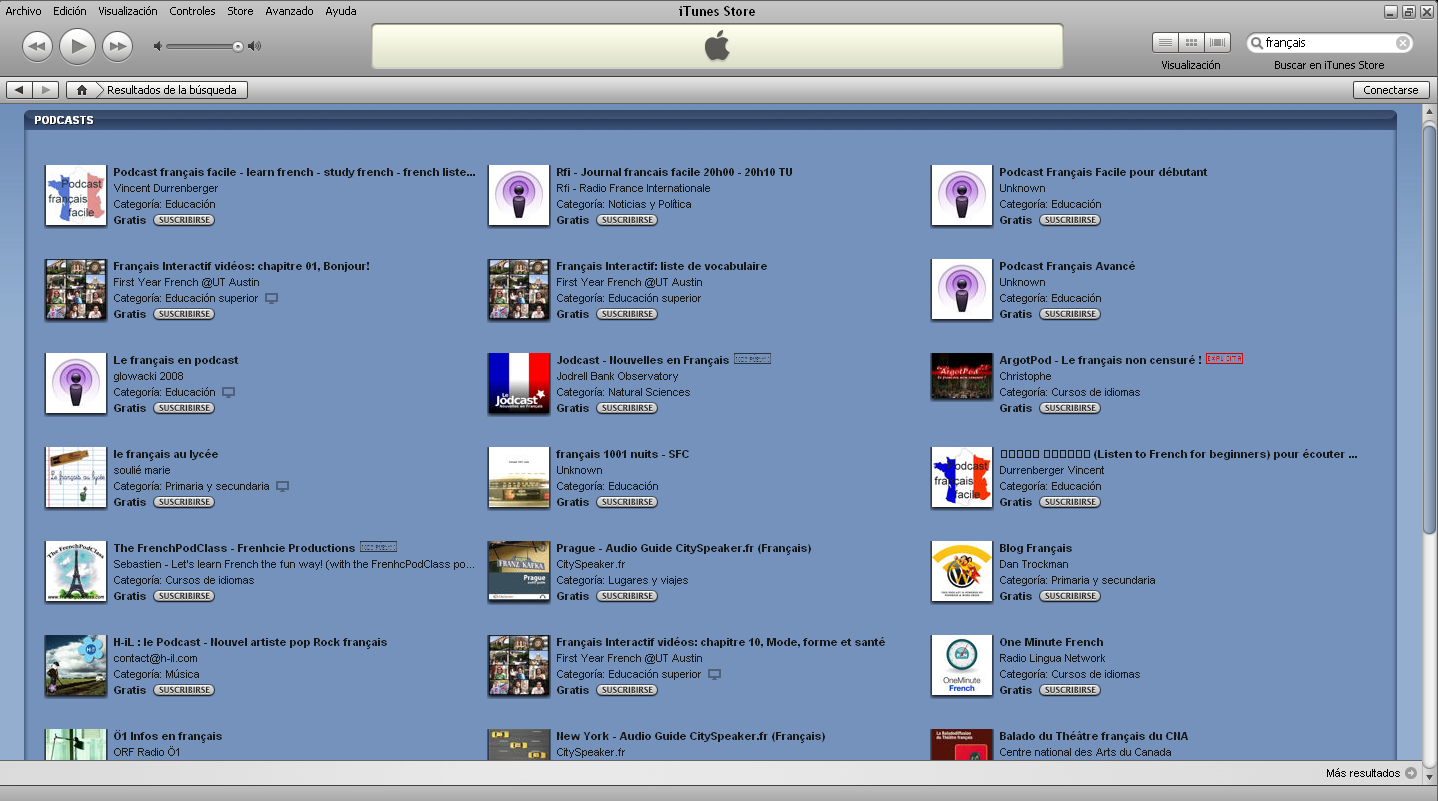Click the back navigation arrow
Image resolution: width=1438 pixels, height=801 pixels.
click(x=18, y=89)
